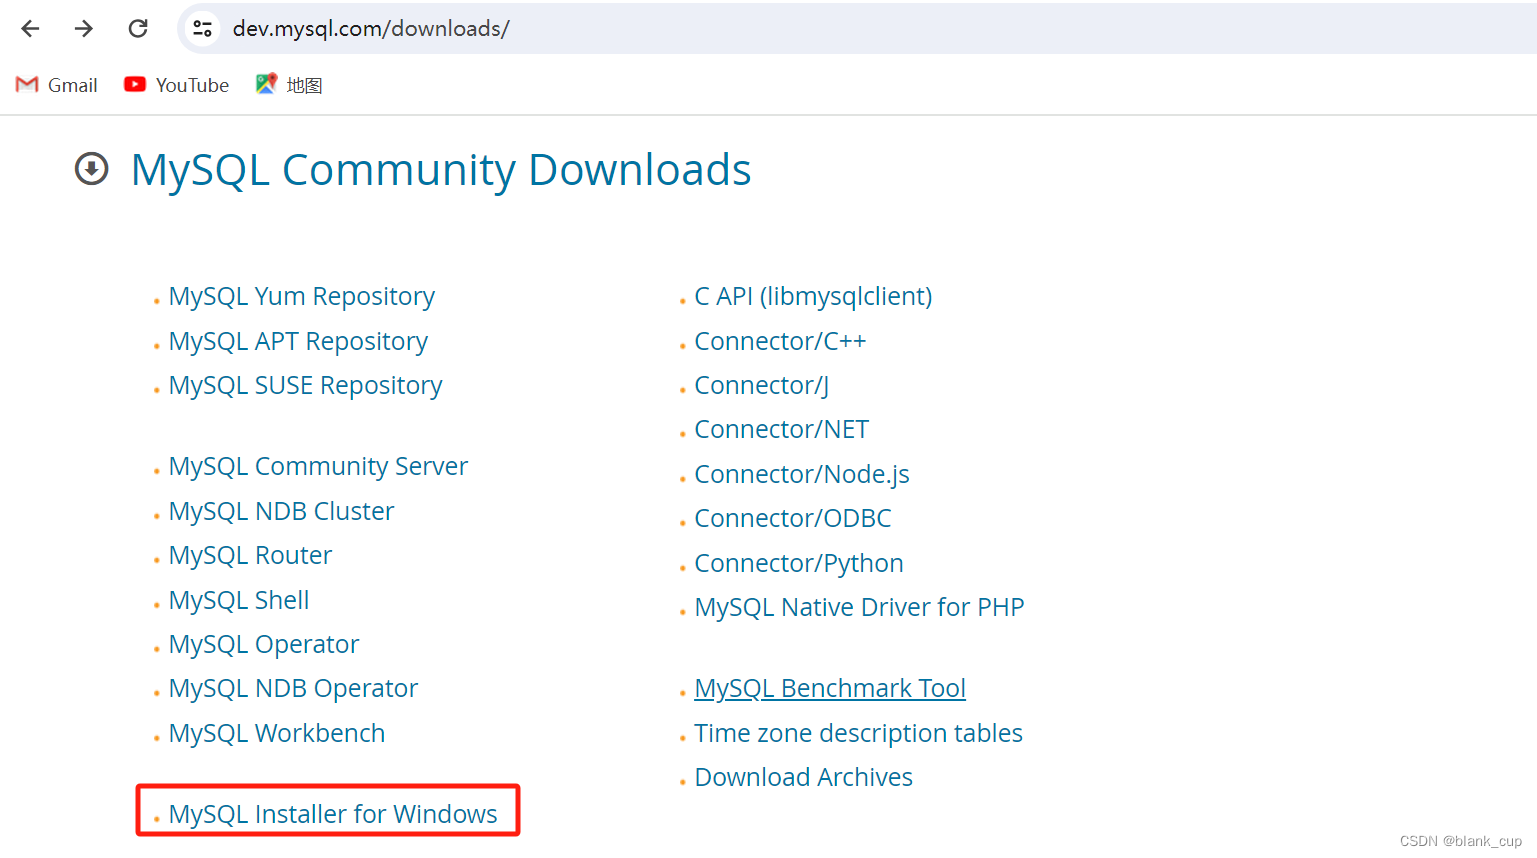Click the download circle icon beside title

(x=92, y=169)
